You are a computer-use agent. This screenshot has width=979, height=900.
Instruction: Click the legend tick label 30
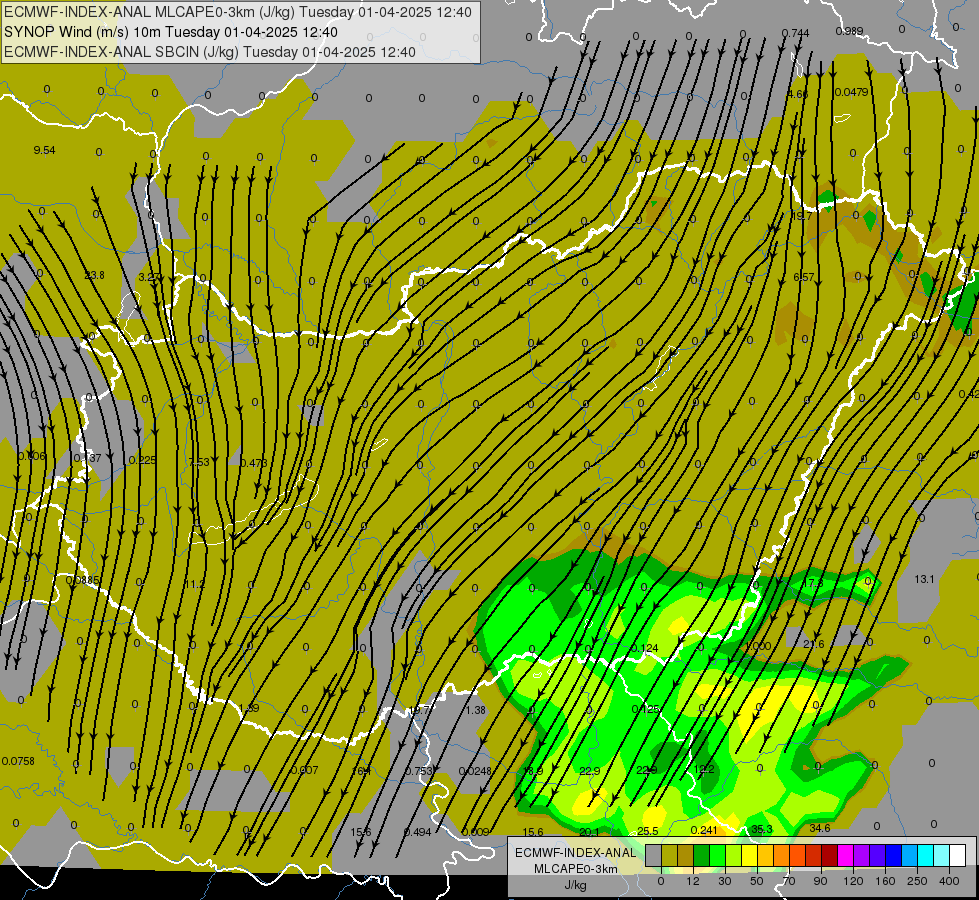click(725, 881)
